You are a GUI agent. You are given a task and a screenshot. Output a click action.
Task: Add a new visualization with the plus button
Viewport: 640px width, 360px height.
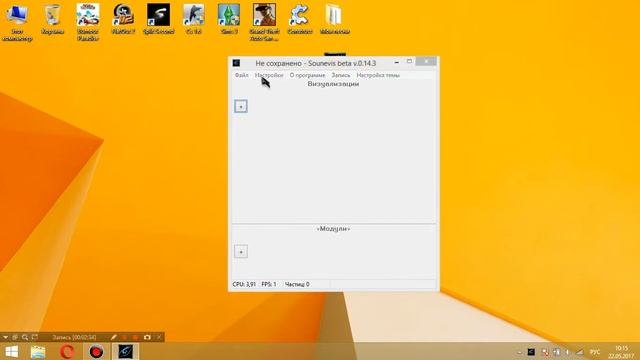[241, 107]
